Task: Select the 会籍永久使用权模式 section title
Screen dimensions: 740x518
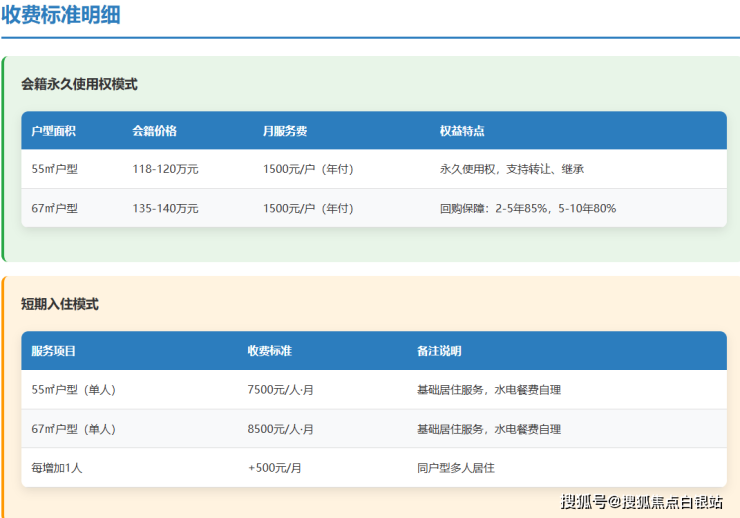Action: pos(79,84)
